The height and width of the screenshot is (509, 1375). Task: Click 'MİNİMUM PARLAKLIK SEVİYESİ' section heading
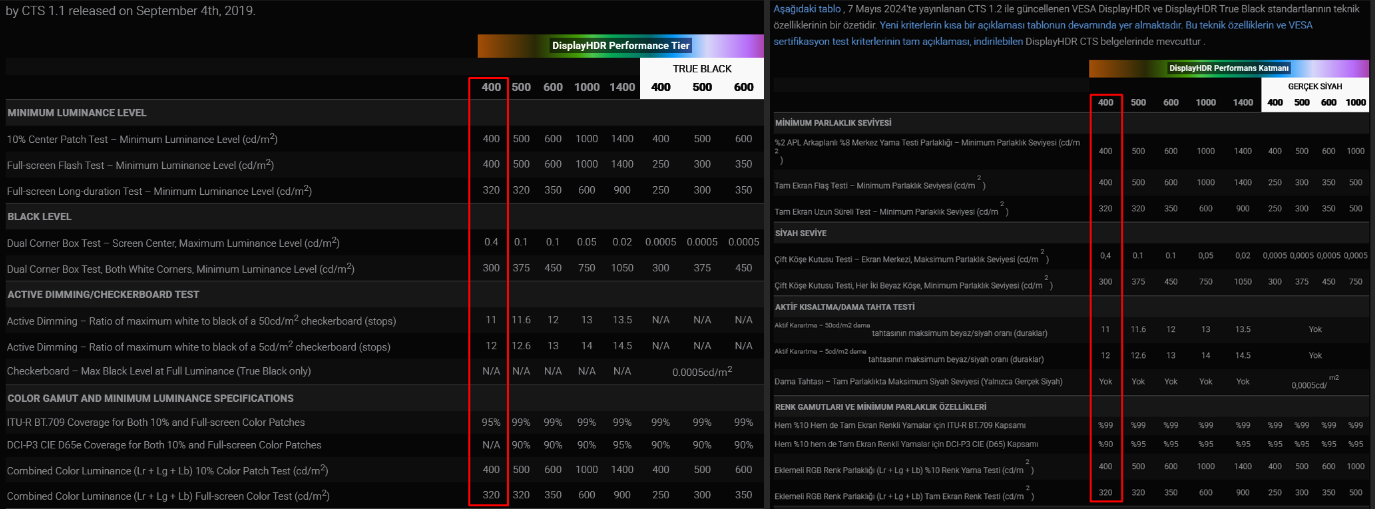pyautogui.click(x=832, y=123)
